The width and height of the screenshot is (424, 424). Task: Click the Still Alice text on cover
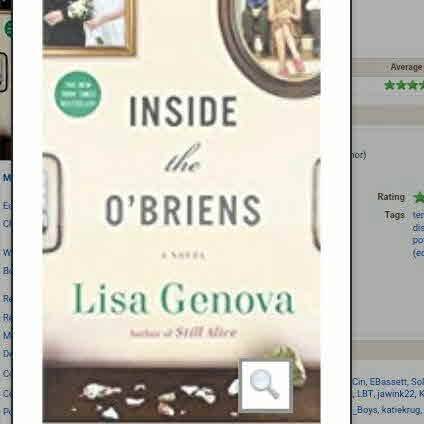[x=206, y=332]
